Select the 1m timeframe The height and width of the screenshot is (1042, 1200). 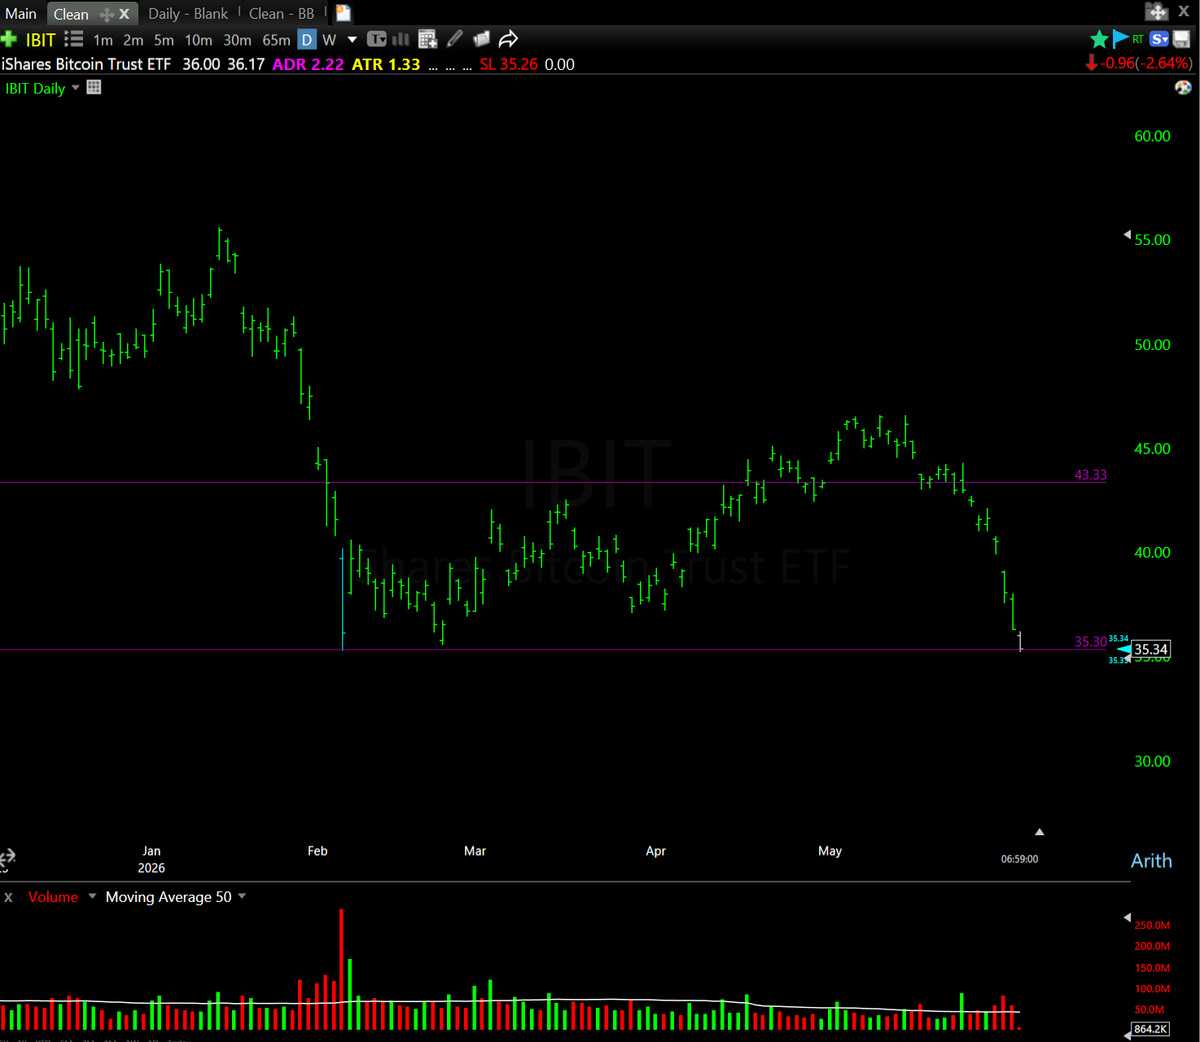tap(103, 40)
